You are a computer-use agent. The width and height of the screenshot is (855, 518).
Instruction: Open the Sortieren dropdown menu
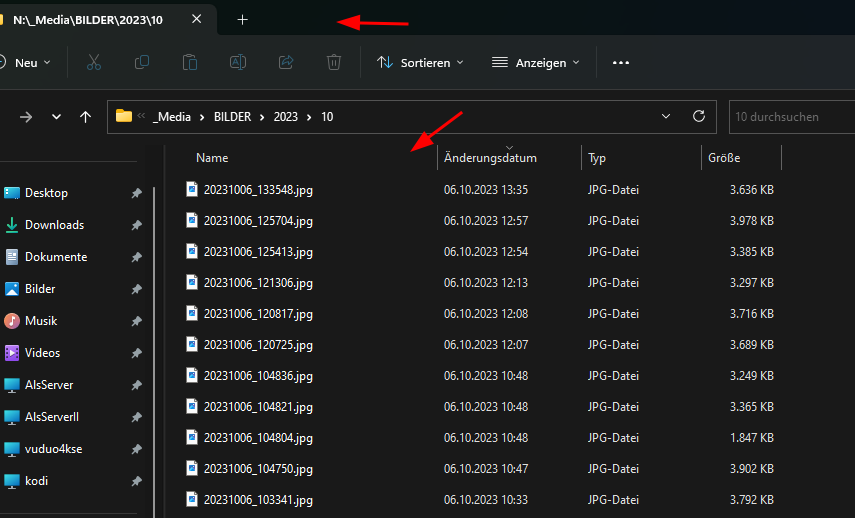coord(420,63)
